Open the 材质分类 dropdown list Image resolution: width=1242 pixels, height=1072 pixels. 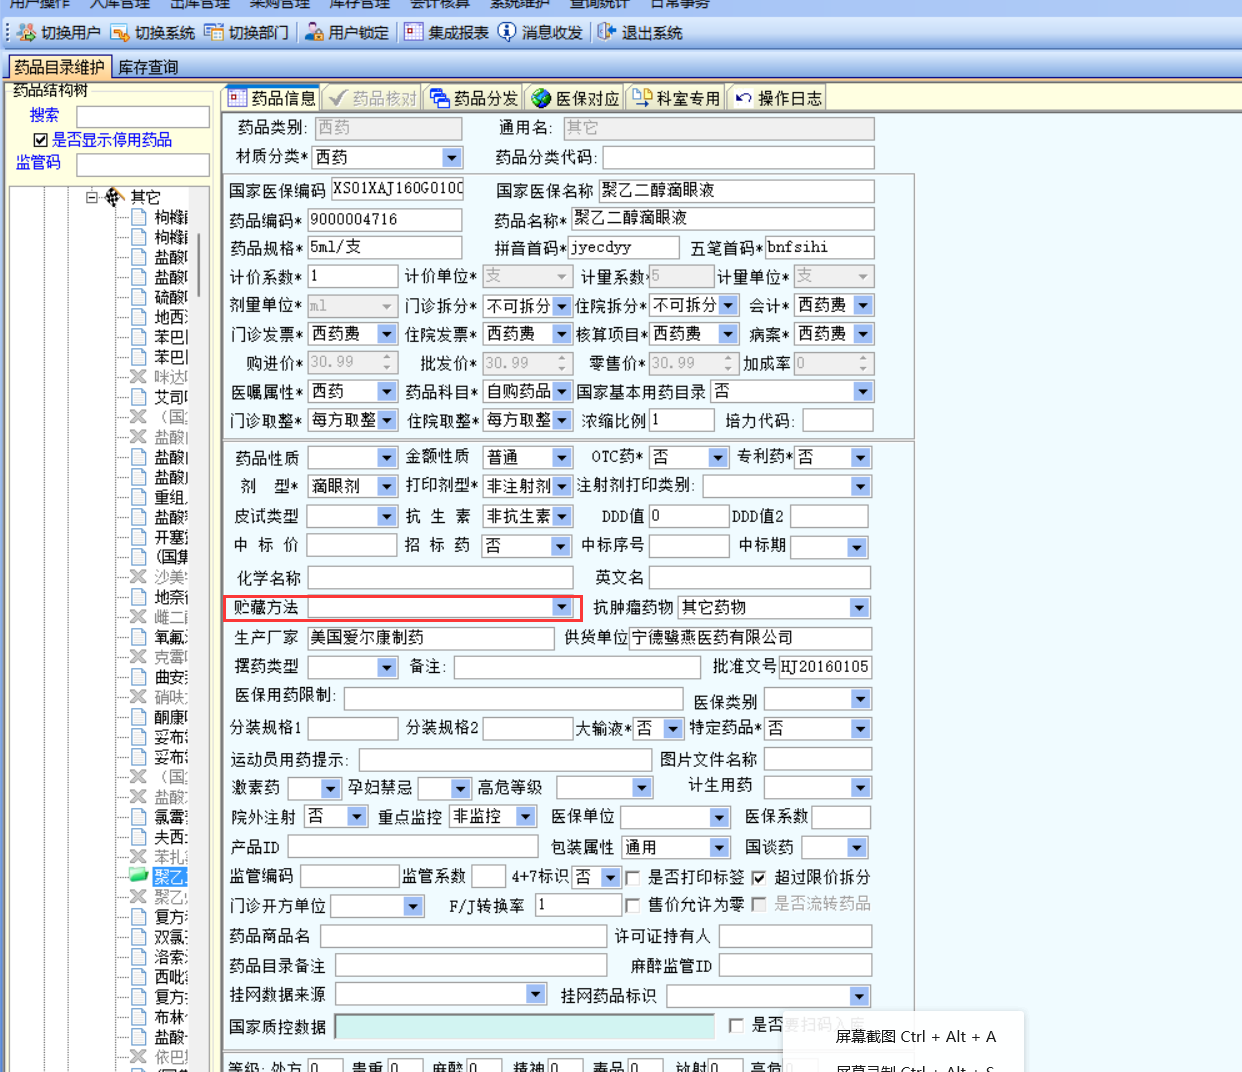pyautogui.click(x=451, y=158)
